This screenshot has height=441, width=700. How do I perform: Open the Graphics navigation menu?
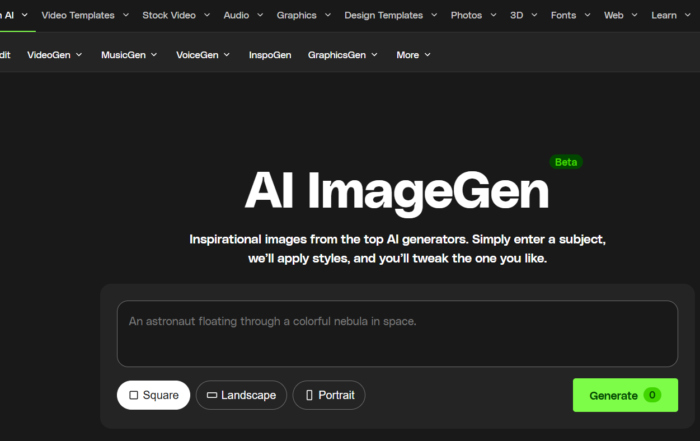tap(303, 15)
